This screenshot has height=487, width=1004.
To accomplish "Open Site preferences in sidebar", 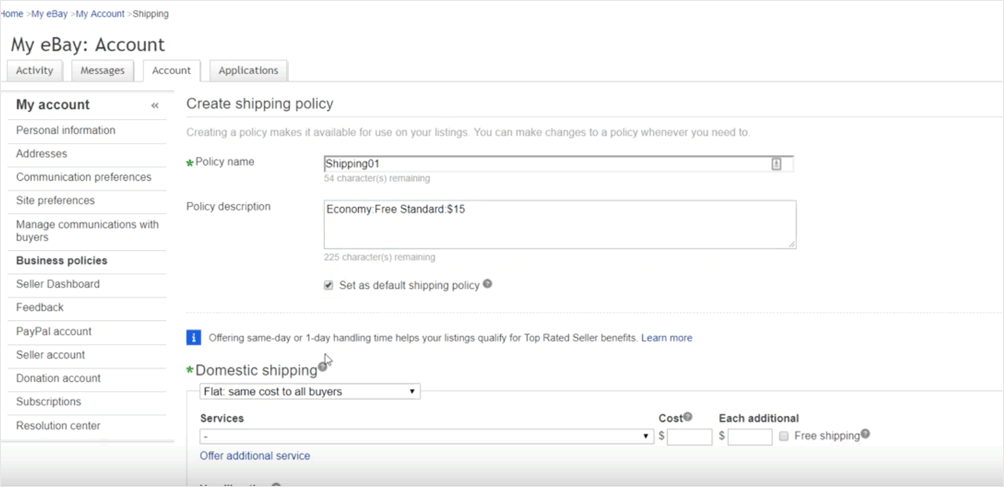I will click(55, 200).
